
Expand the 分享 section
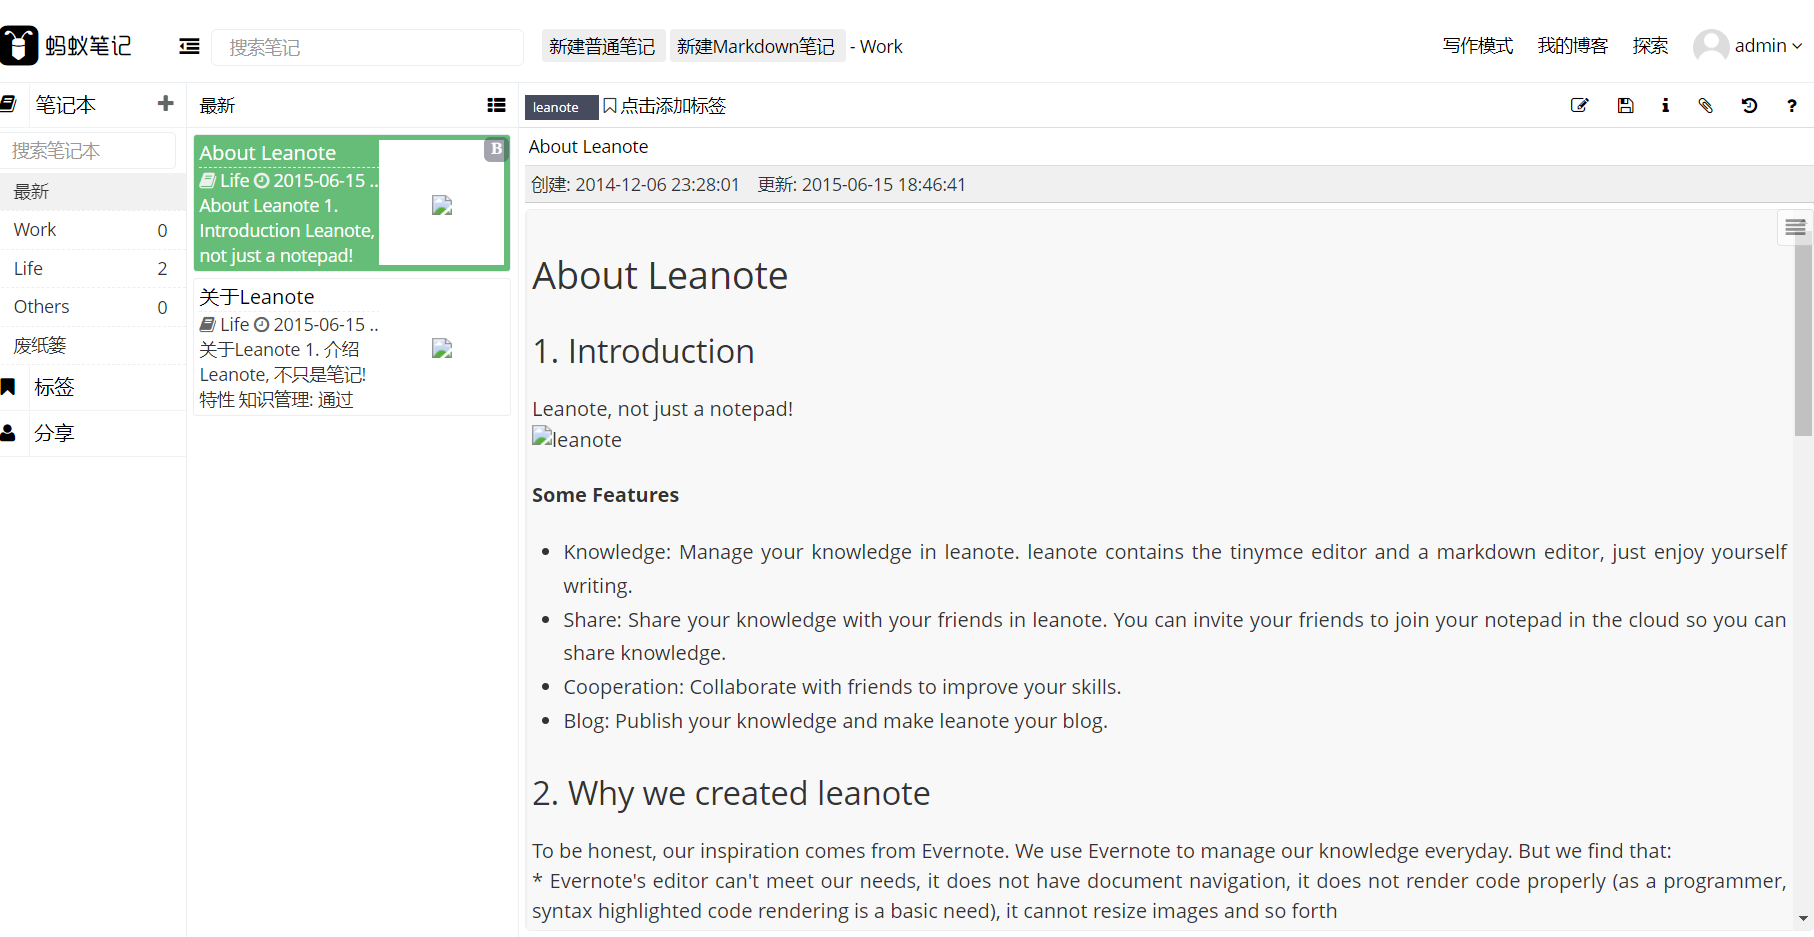pos(54,433)
